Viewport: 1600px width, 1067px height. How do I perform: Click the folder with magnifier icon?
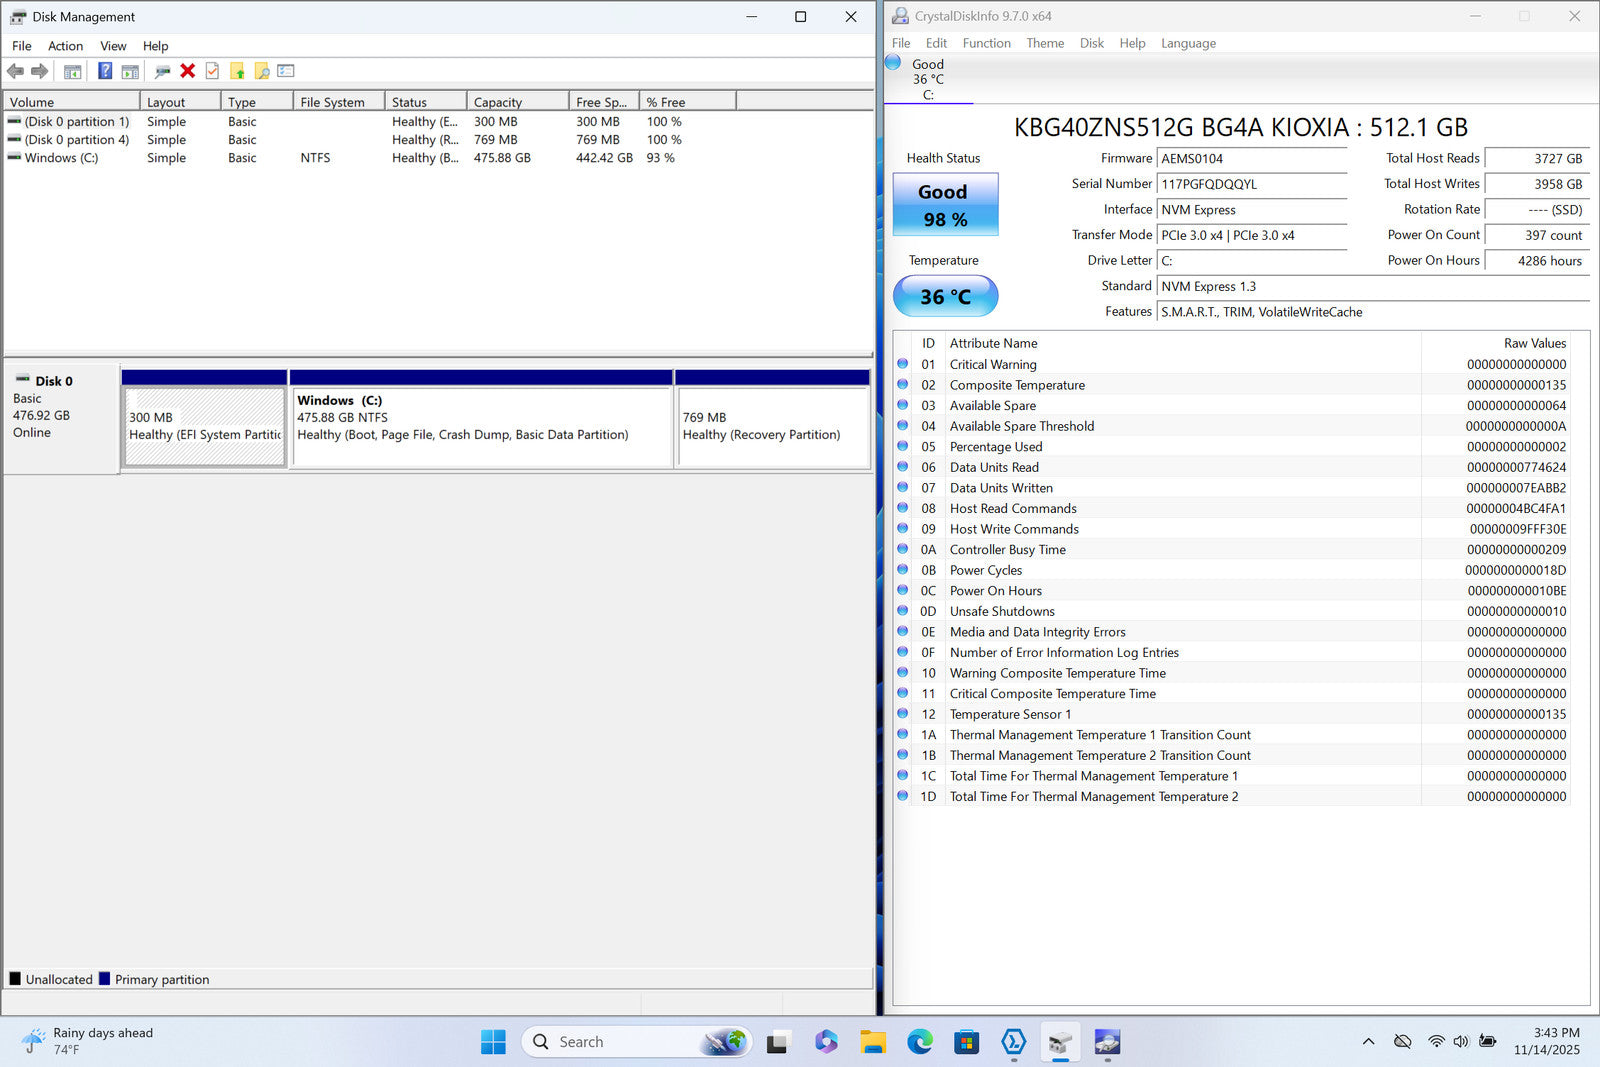(x=262, y=71)
